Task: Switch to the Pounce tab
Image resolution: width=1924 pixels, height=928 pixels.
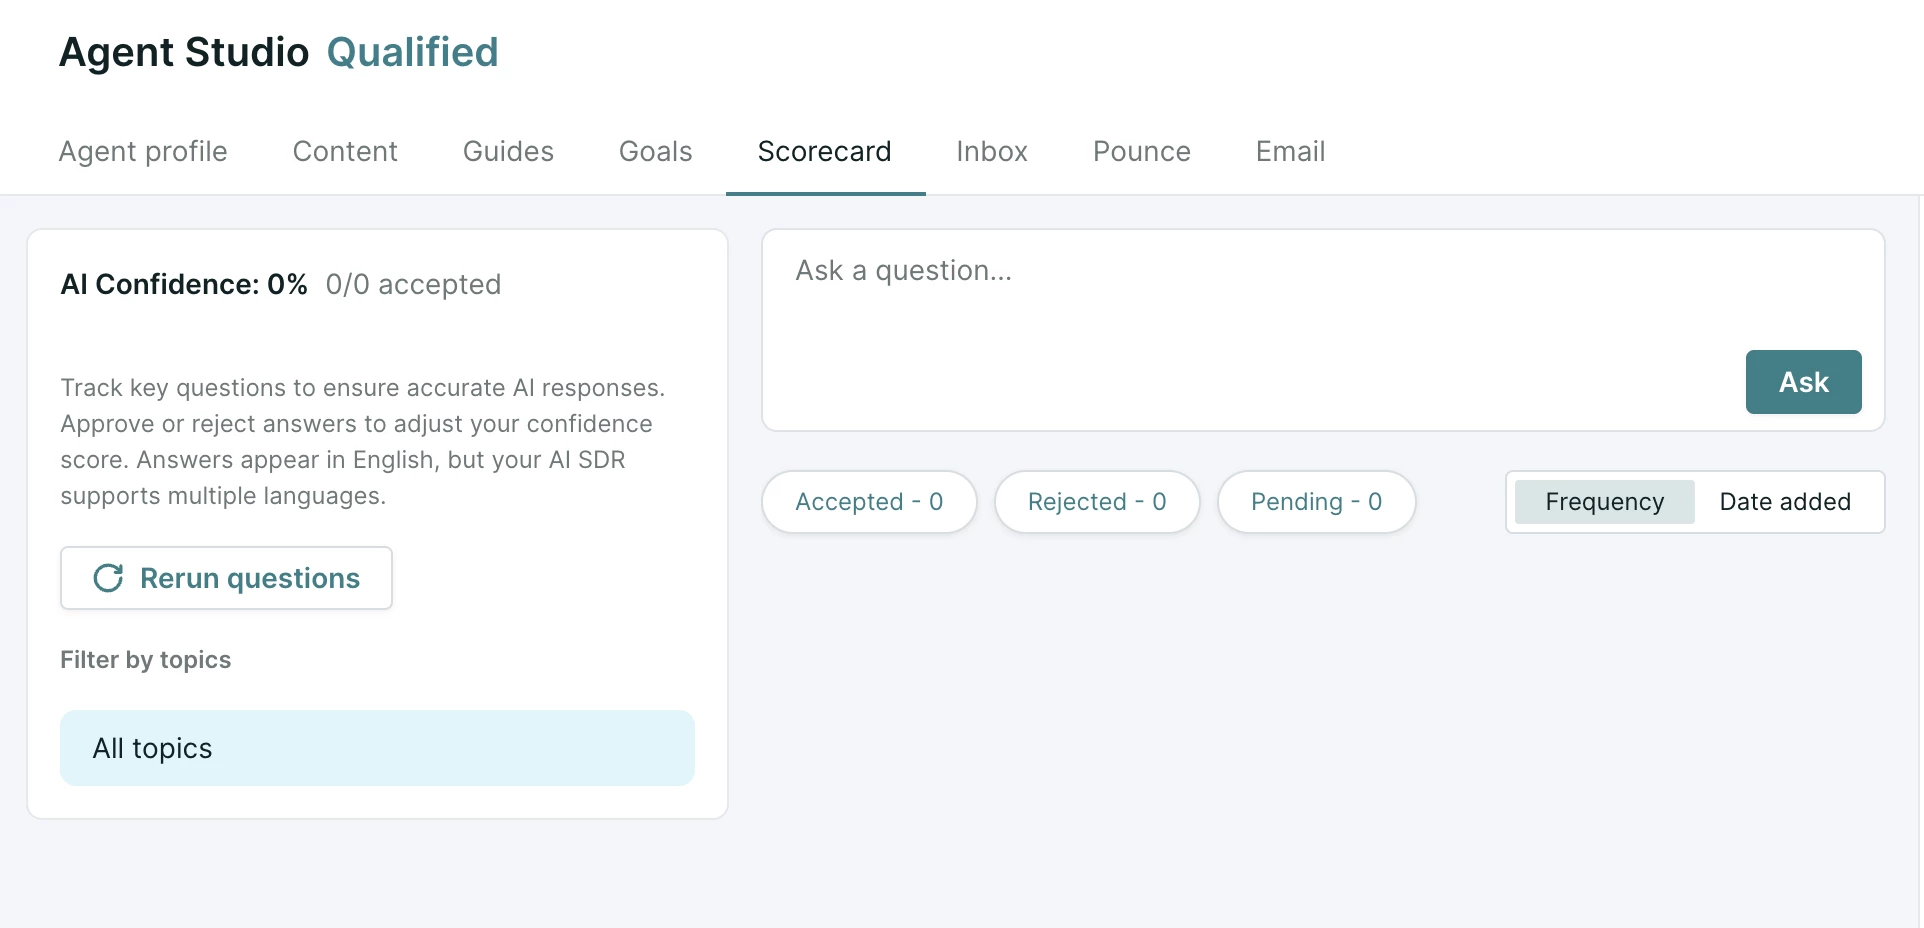Action: [x=1142, y=151]
